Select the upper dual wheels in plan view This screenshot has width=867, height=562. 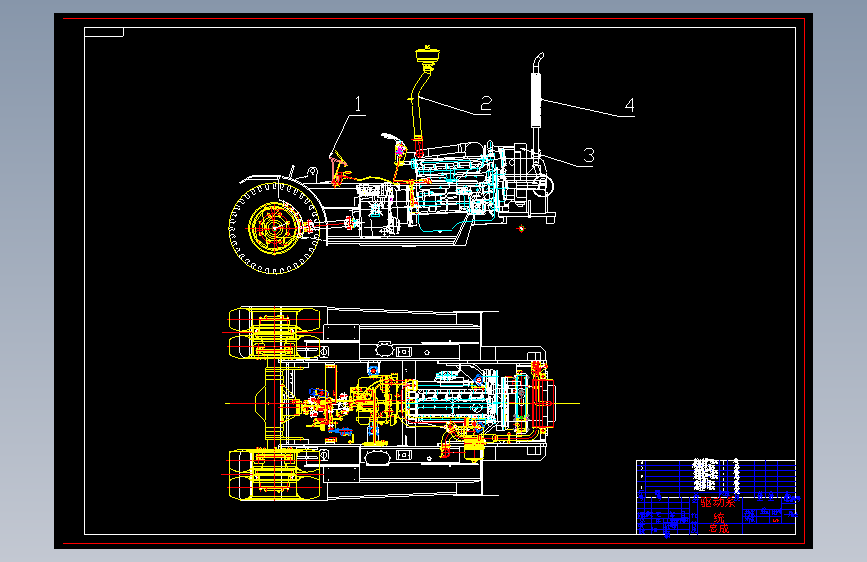pyautogui.click(x=275, y=332)
